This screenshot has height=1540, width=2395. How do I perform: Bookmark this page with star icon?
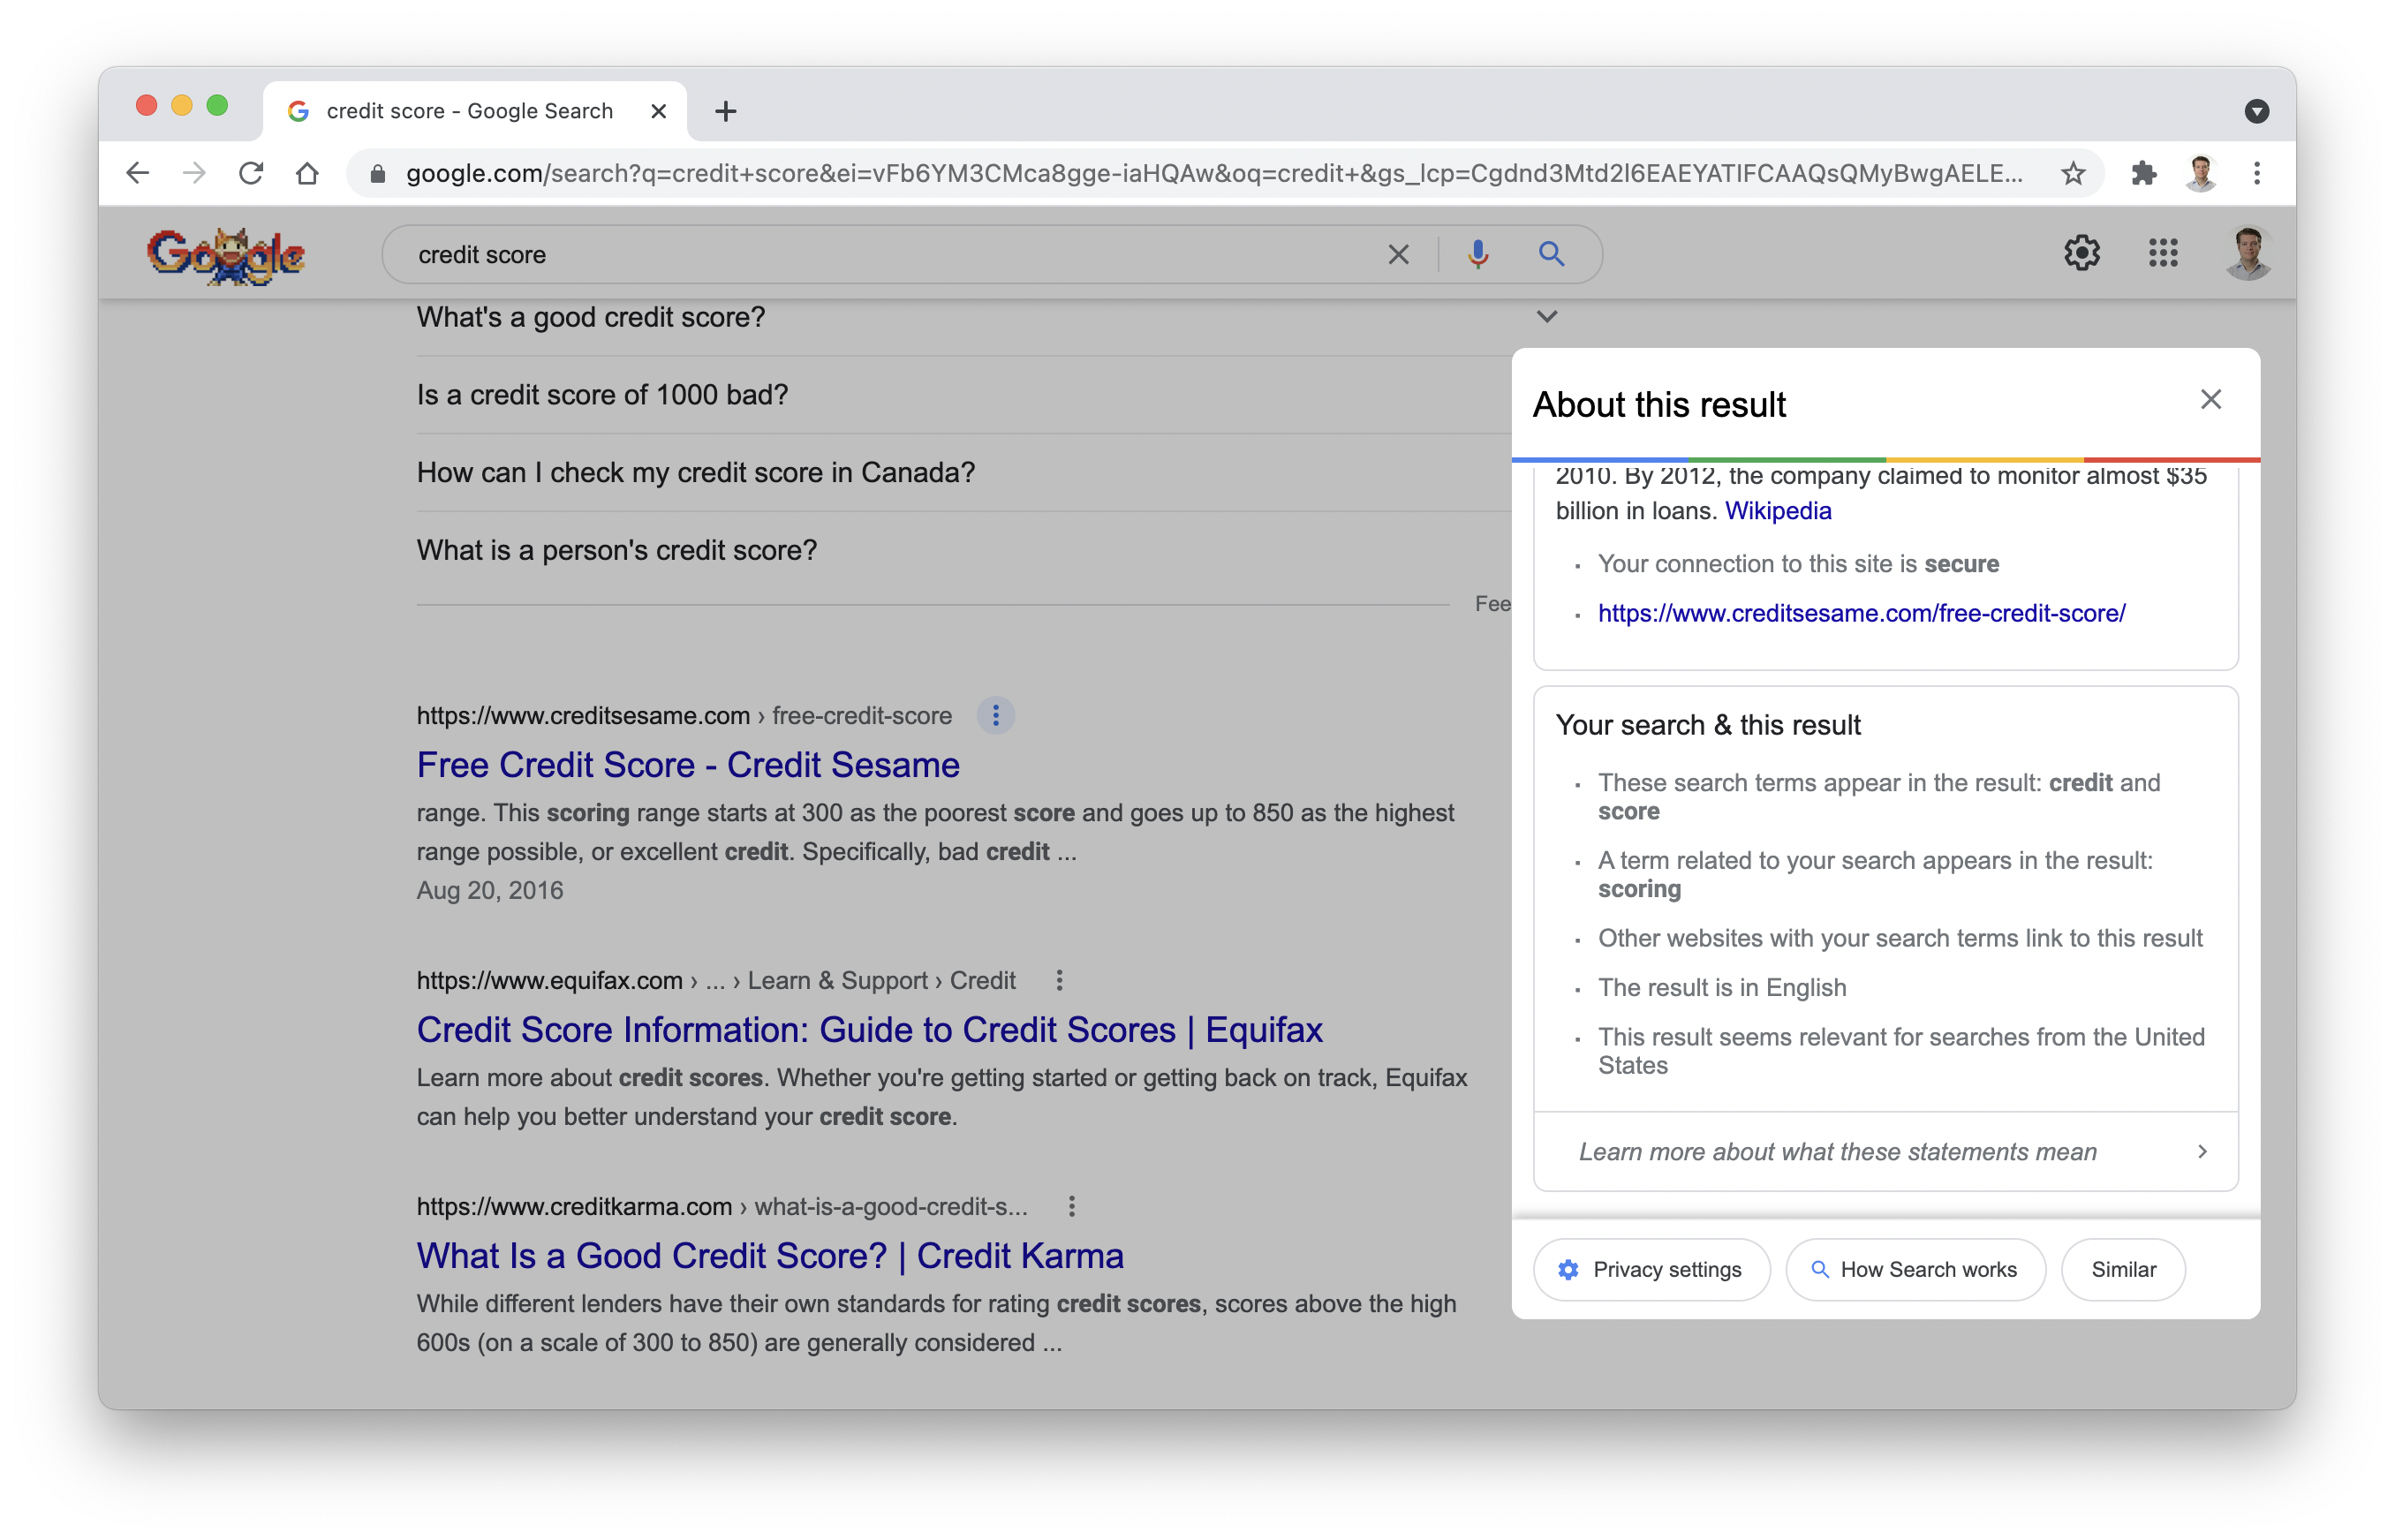coord(2073,174)
